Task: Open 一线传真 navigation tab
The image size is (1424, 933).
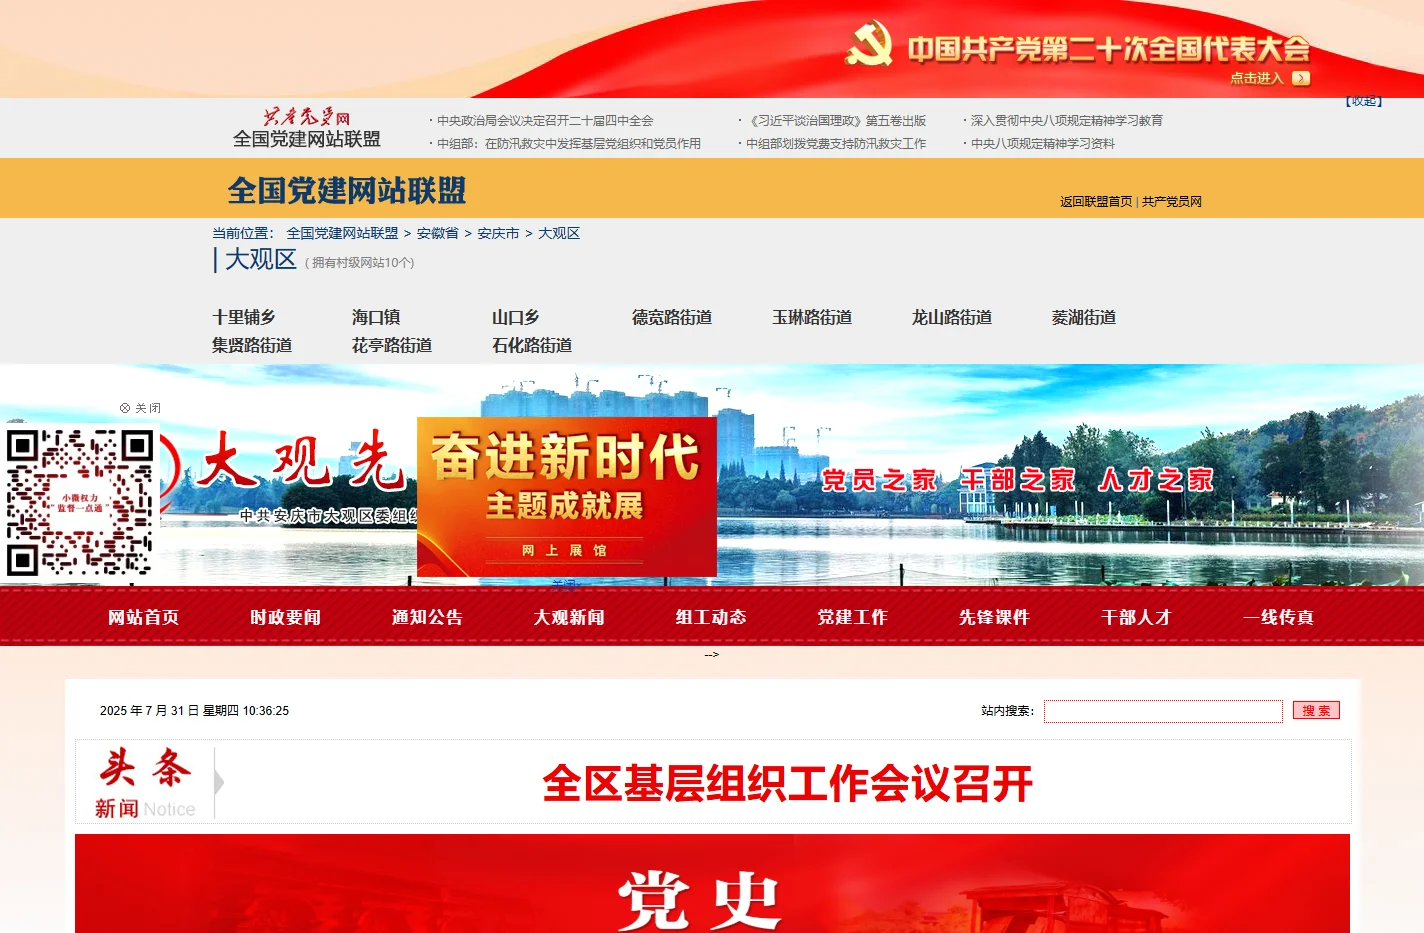Action: coord(1278,617)
